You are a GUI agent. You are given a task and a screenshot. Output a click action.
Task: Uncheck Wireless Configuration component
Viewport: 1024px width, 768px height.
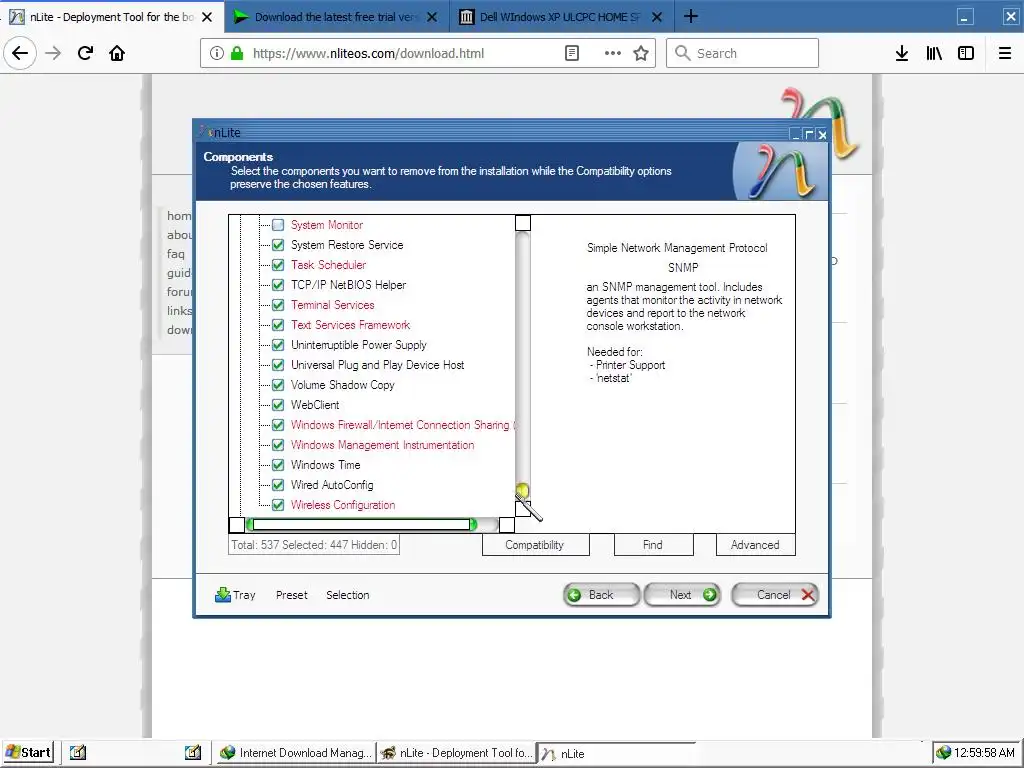[x=278, y=505]
